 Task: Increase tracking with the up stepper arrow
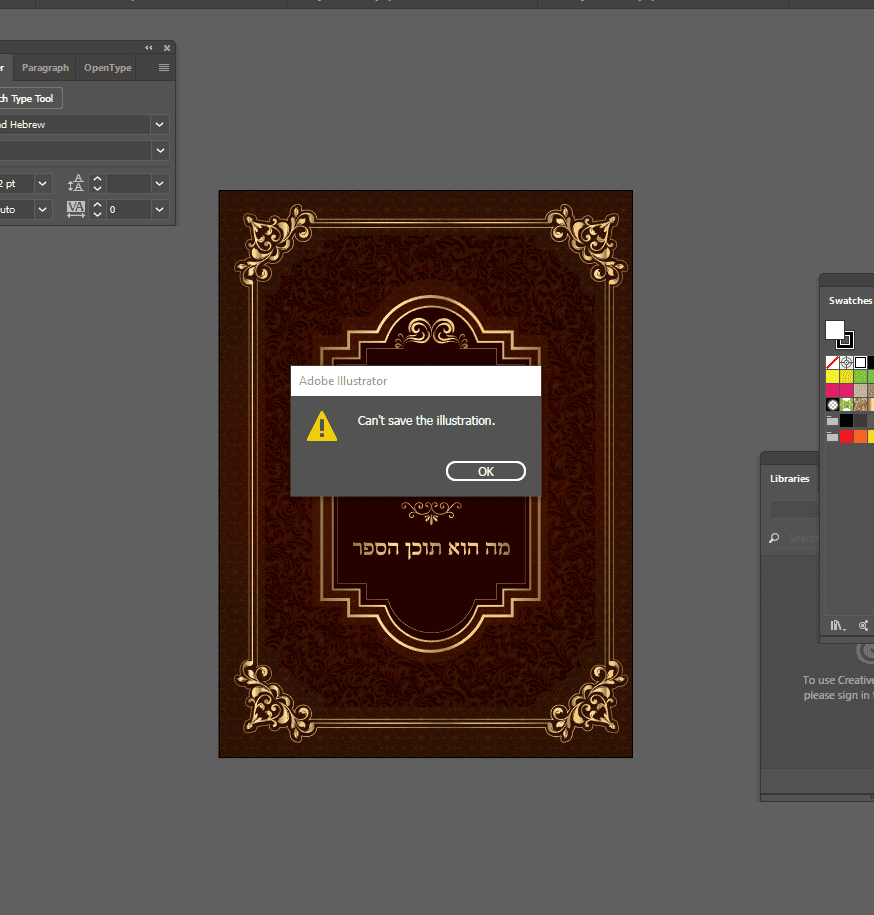[x=97, y=205]
